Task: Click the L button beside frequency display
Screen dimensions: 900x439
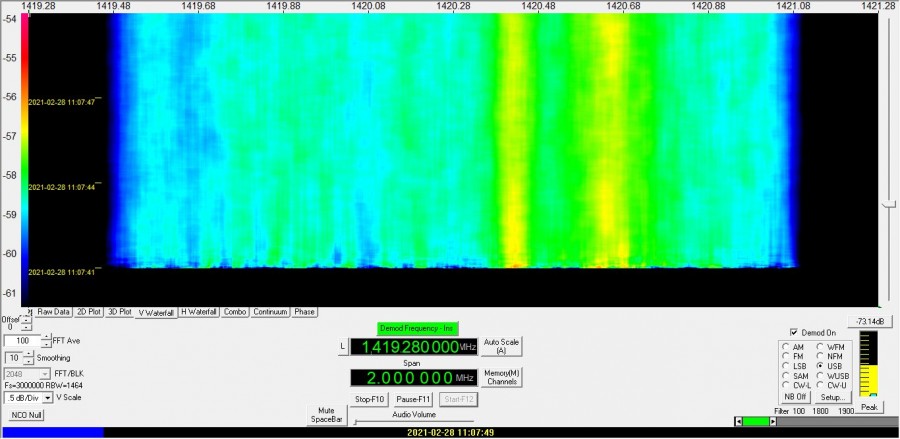Action: click(x=342, y=346)
